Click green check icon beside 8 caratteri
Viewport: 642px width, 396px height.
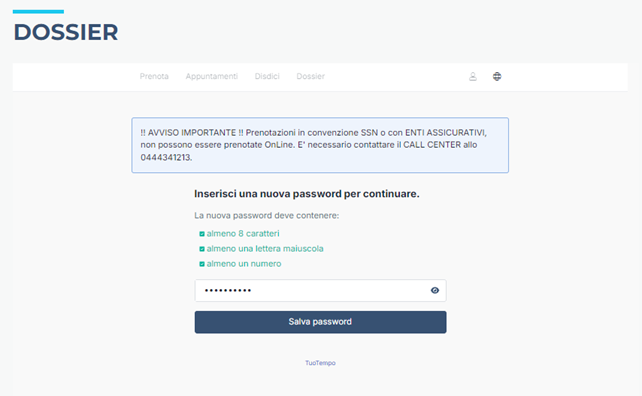point(202,234)
